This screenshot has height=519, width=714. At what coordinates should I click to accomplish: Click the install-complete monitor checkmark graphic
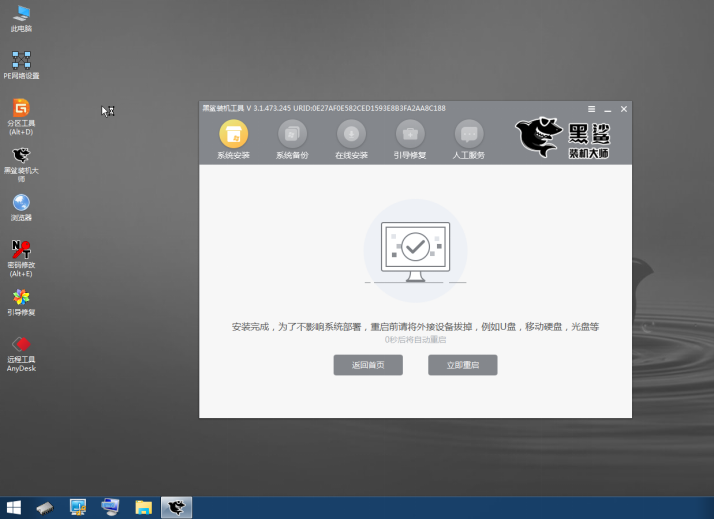coord(415,245)
